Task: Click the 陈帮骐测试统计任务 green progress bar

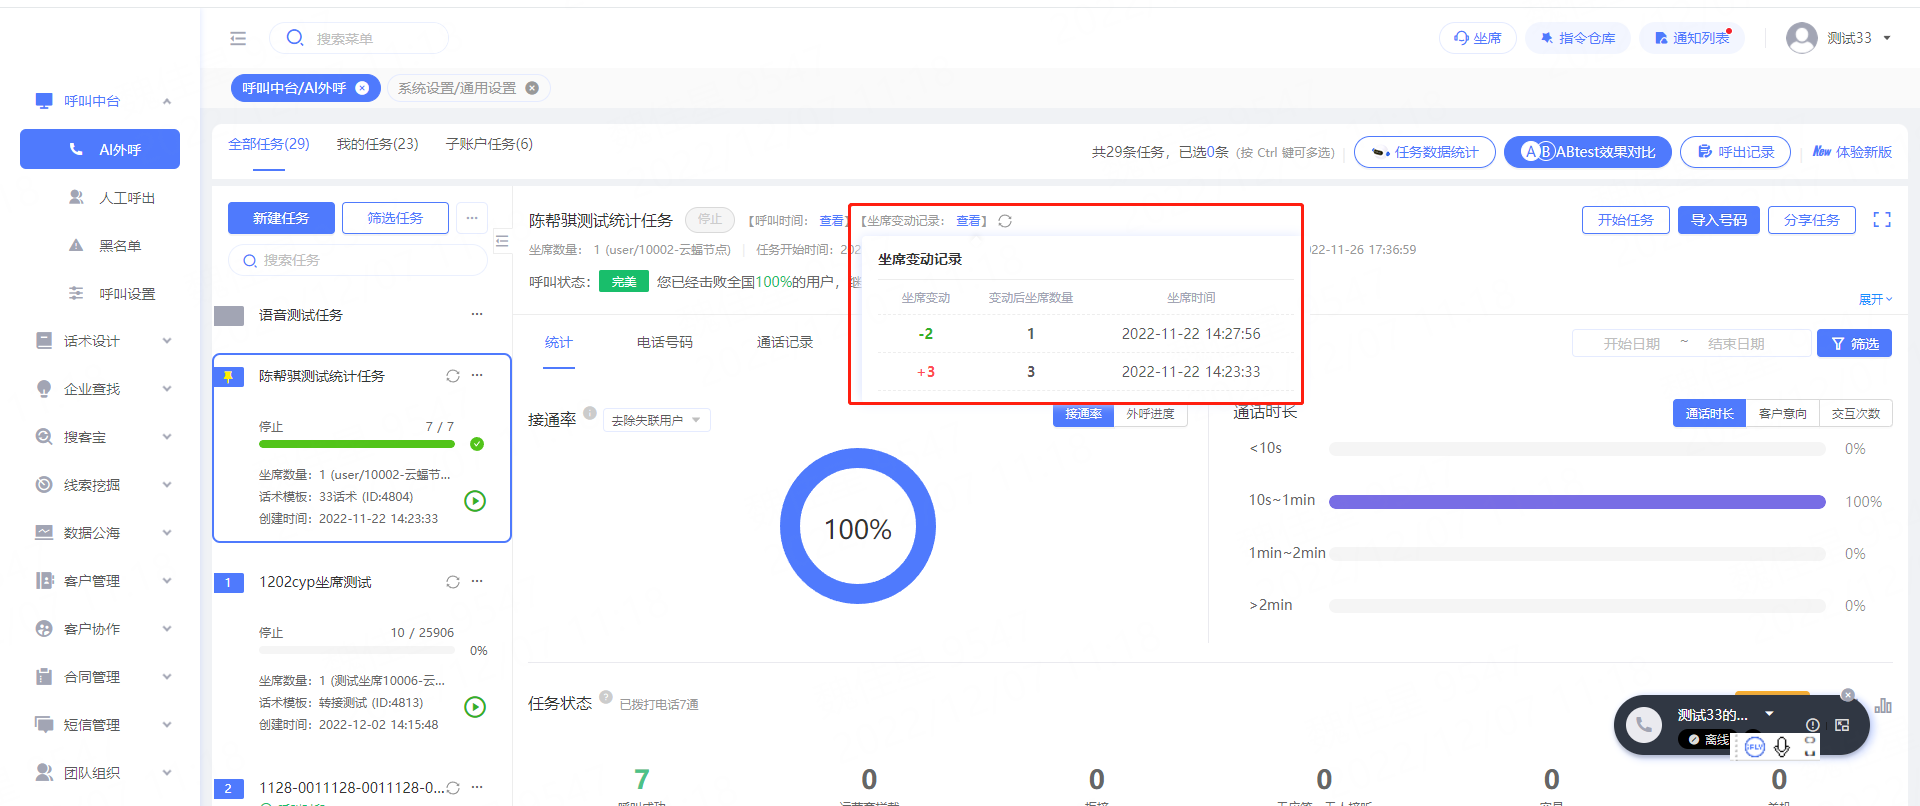Action: (357, 444)
